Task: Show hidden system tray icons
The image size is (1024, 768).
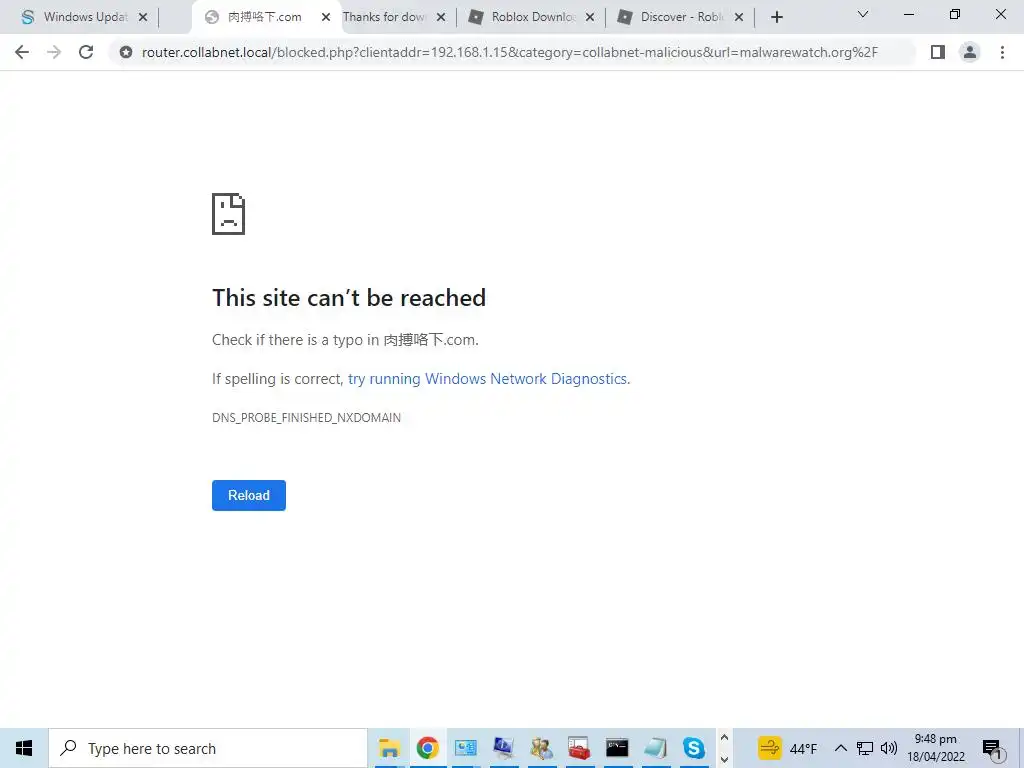Action: click(x=840, y=748)
